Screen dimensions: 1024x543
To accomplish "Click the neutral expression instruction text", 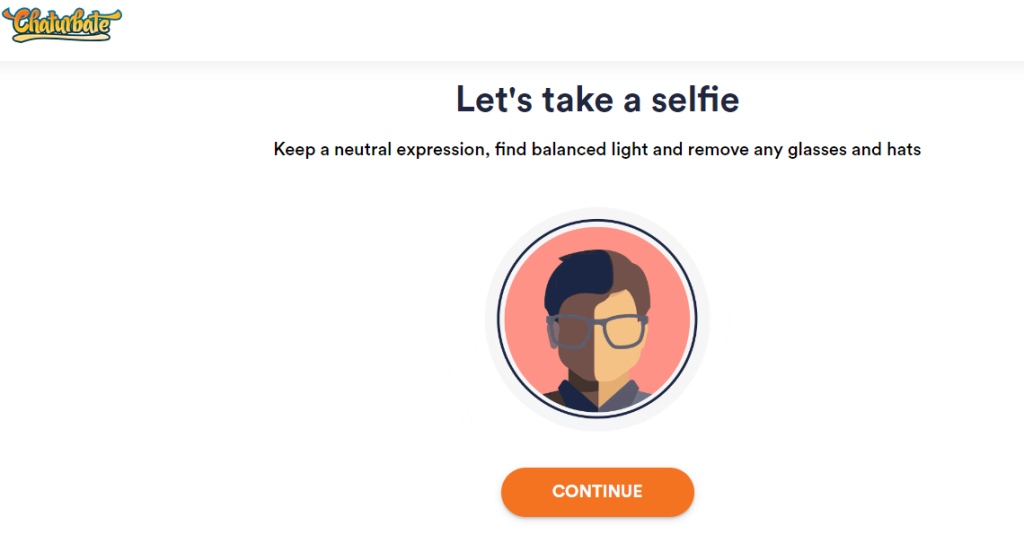I will (597, 150).
